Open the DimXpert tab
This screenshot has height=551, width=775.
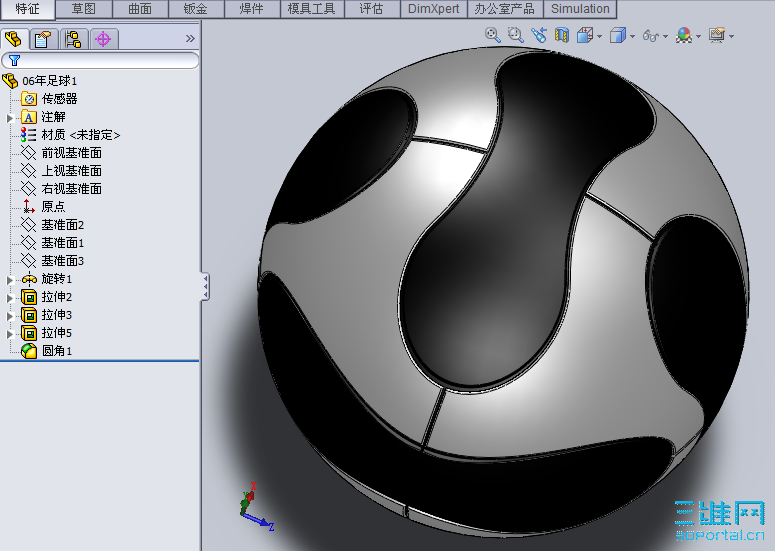pos(433,9)
